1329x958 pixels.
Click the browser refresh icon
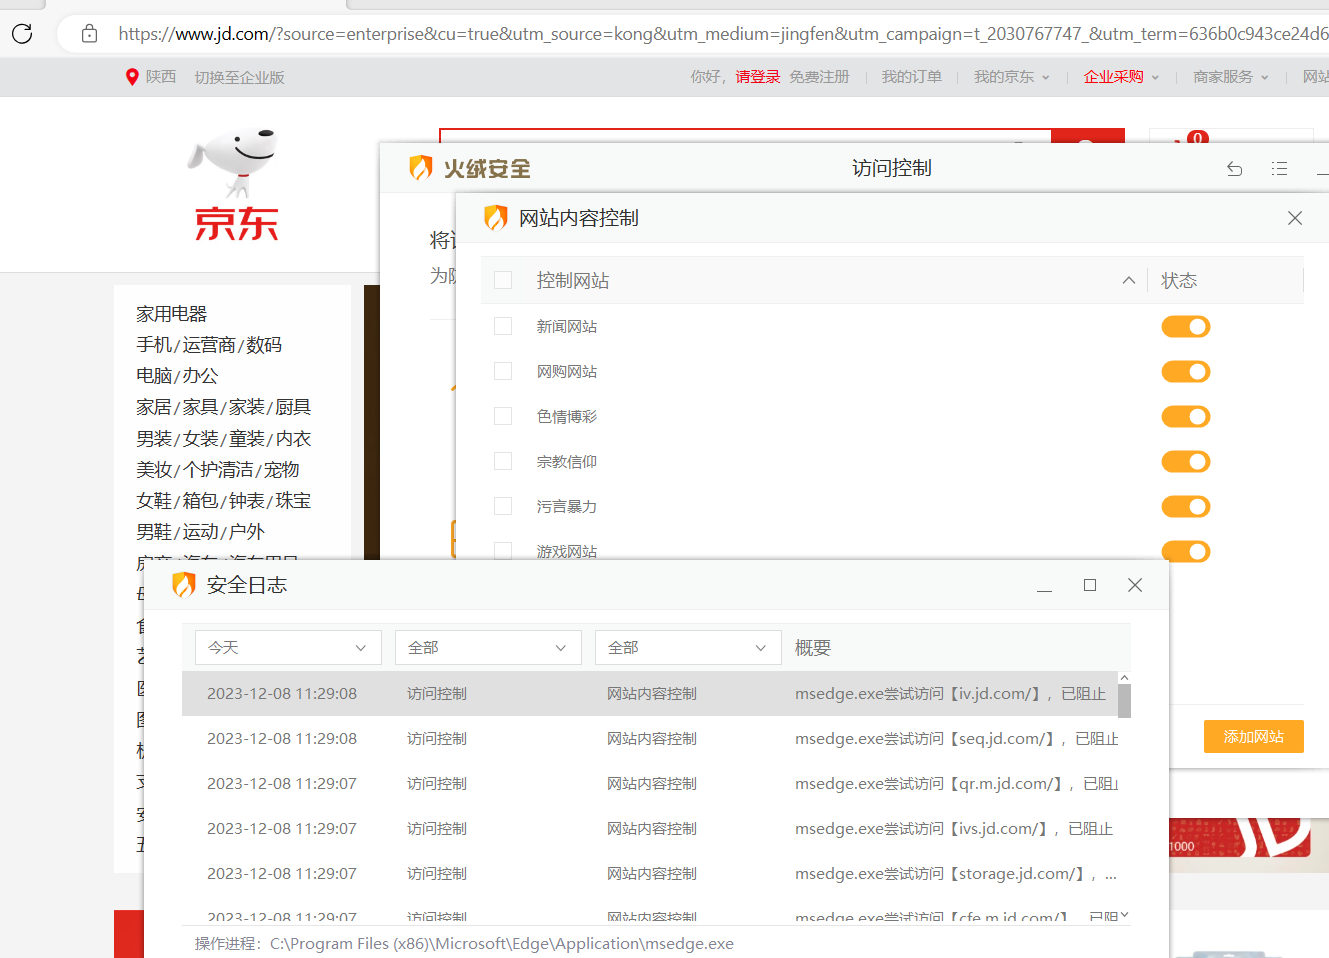click(22, 34)
